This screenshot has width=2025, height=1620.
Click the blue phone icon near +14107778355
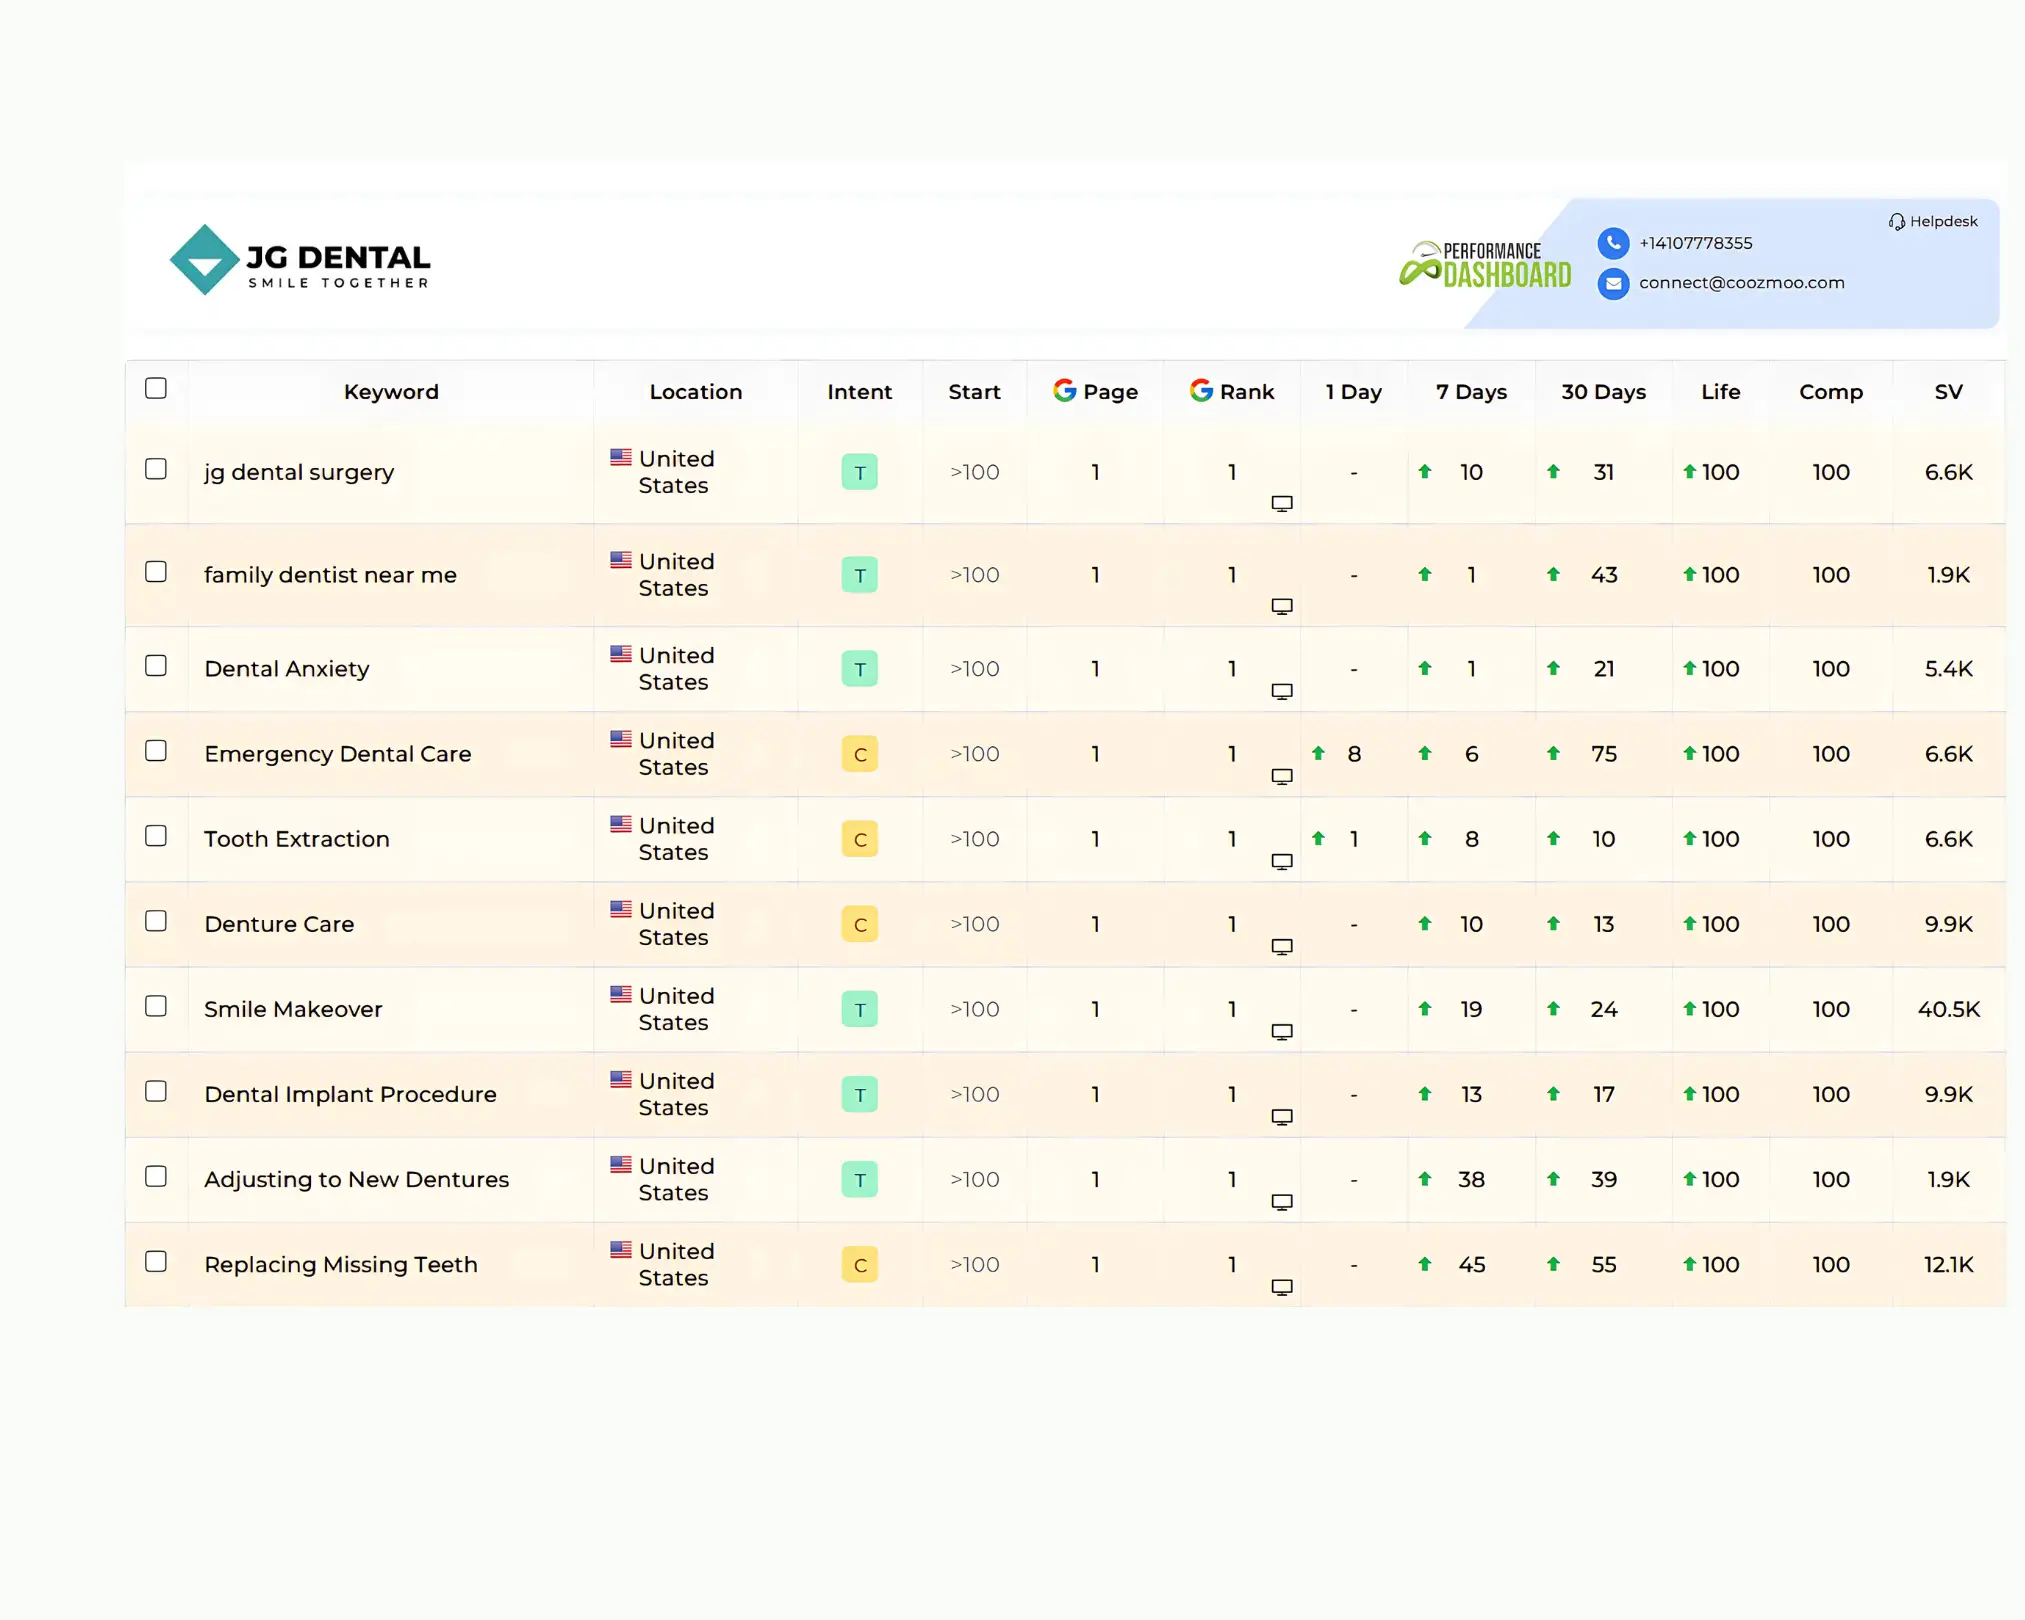[1612, 243]
